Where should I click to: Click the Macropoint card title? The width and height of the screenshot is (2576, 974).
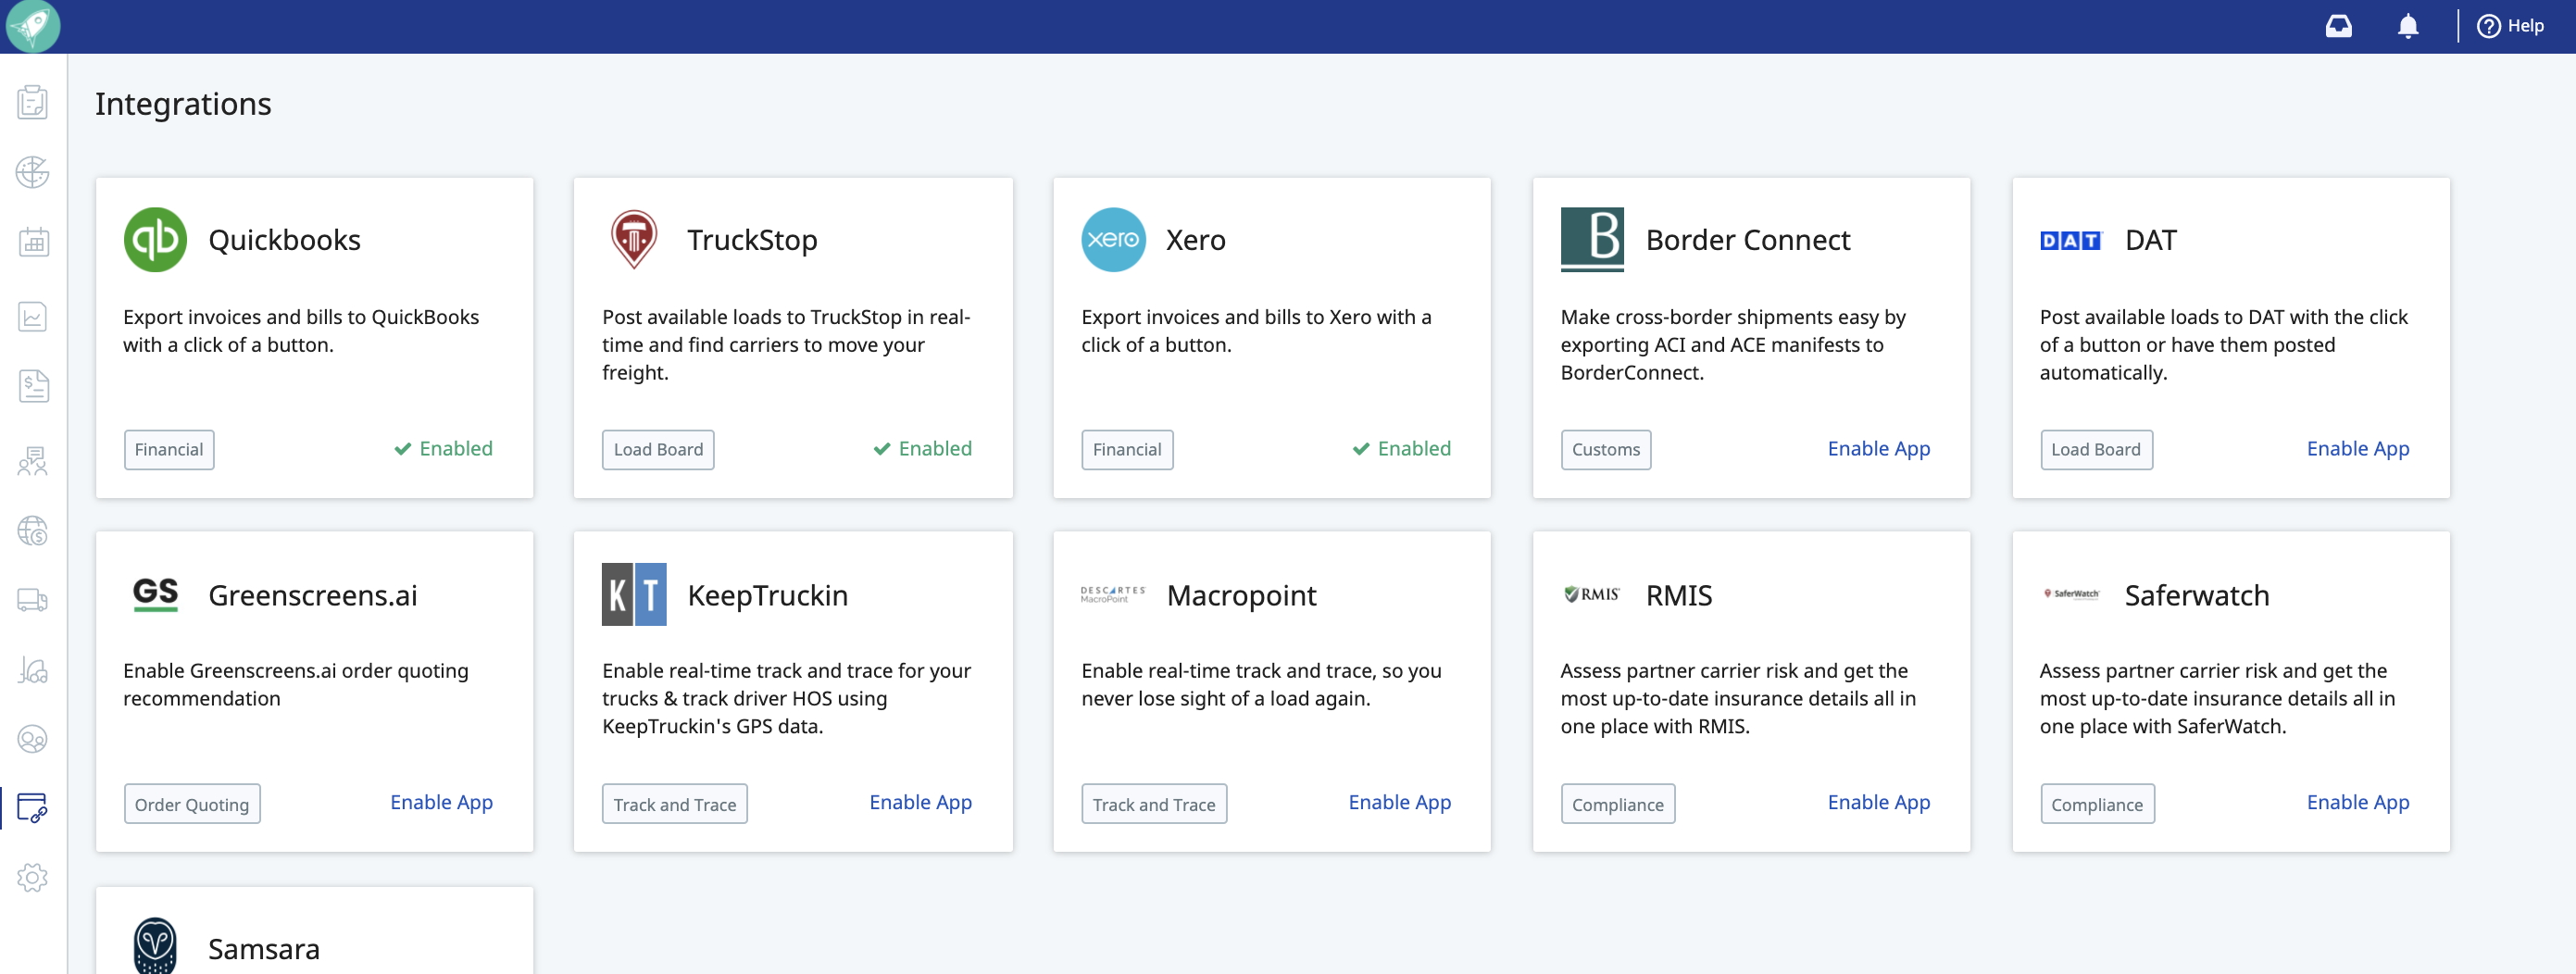point(1241,595)
